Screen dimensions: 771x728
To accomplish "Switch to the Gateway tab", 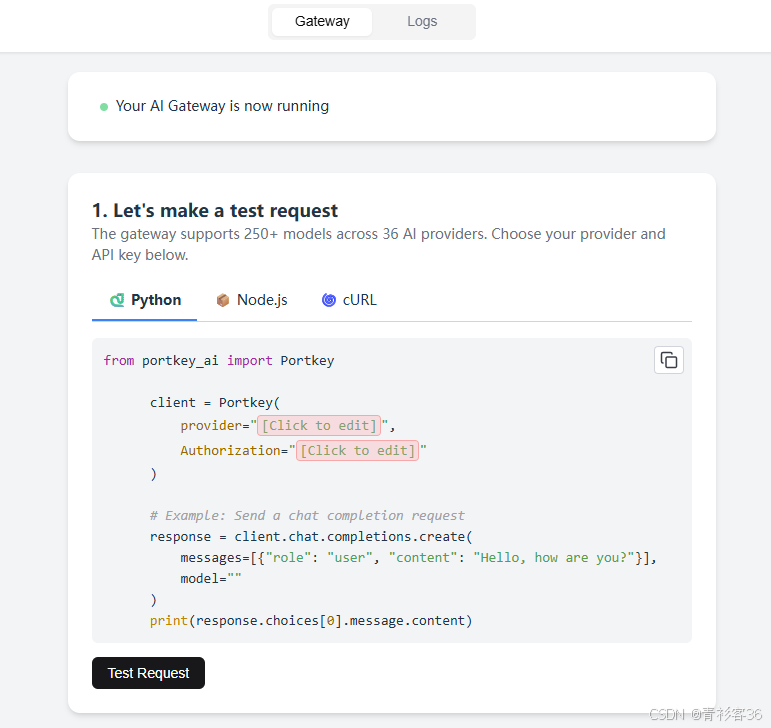I will 322,22.
